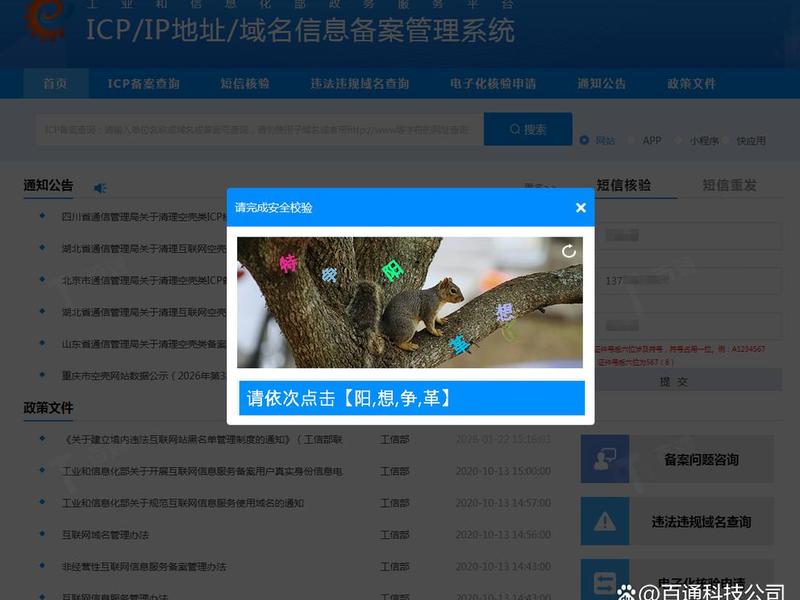Open 政策文件 in navigation bar
The image size is (800, 600).
pyautogui.click(x=691, y=84)
